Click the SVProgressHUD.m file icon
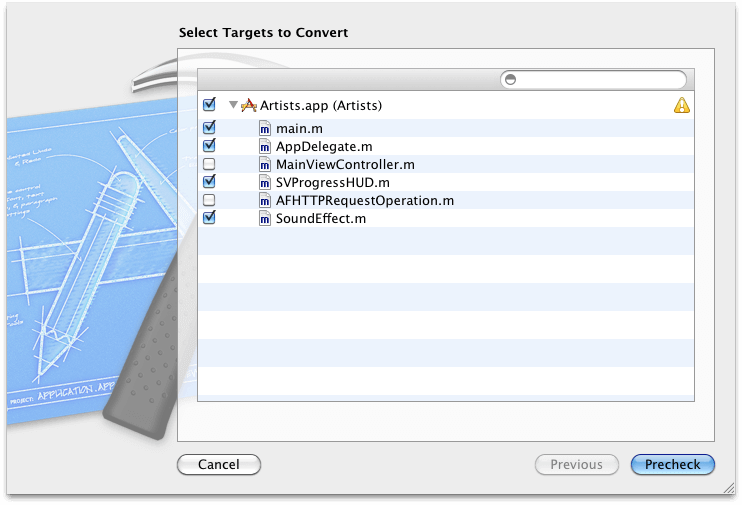 [265, 182]
